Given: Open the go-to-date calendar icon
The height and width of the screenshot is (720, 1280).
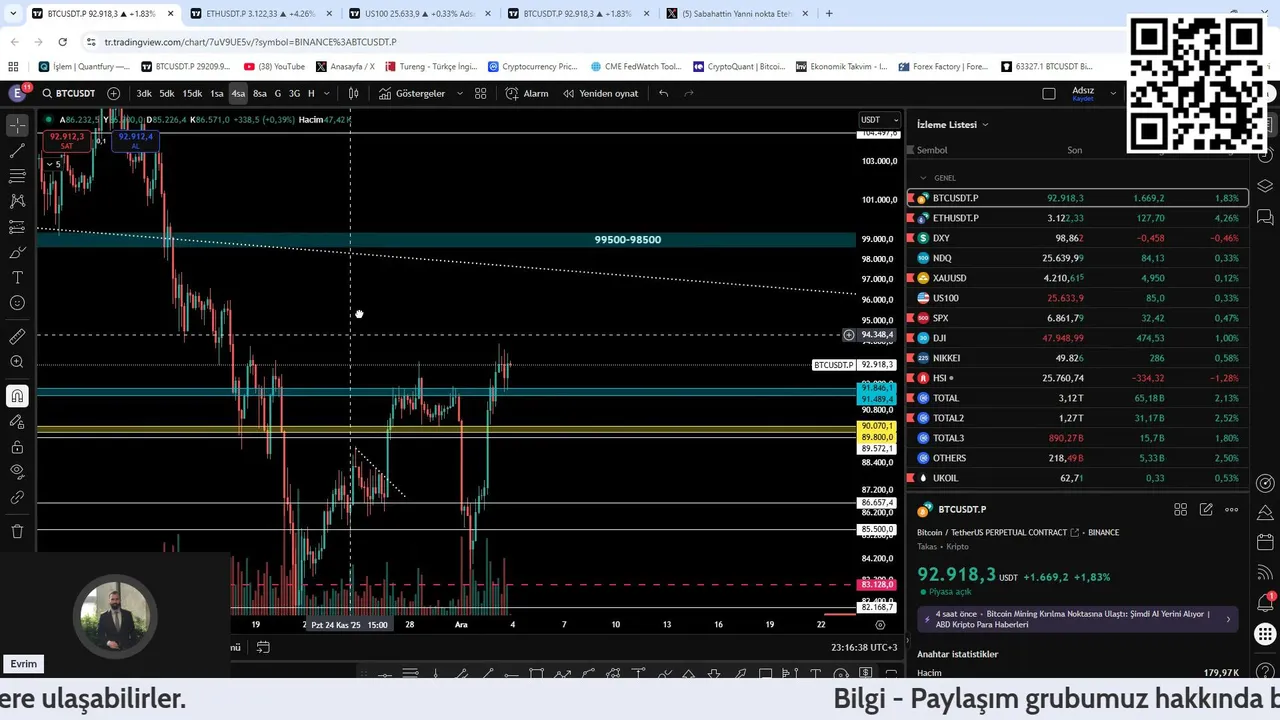Looking at the screenshot, I should tap(263, 647).
